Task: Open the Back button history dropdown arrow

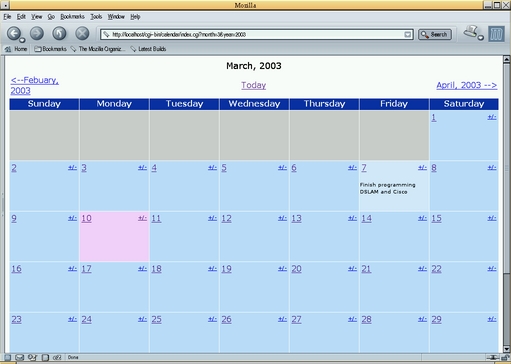Action: coord(22,40)
